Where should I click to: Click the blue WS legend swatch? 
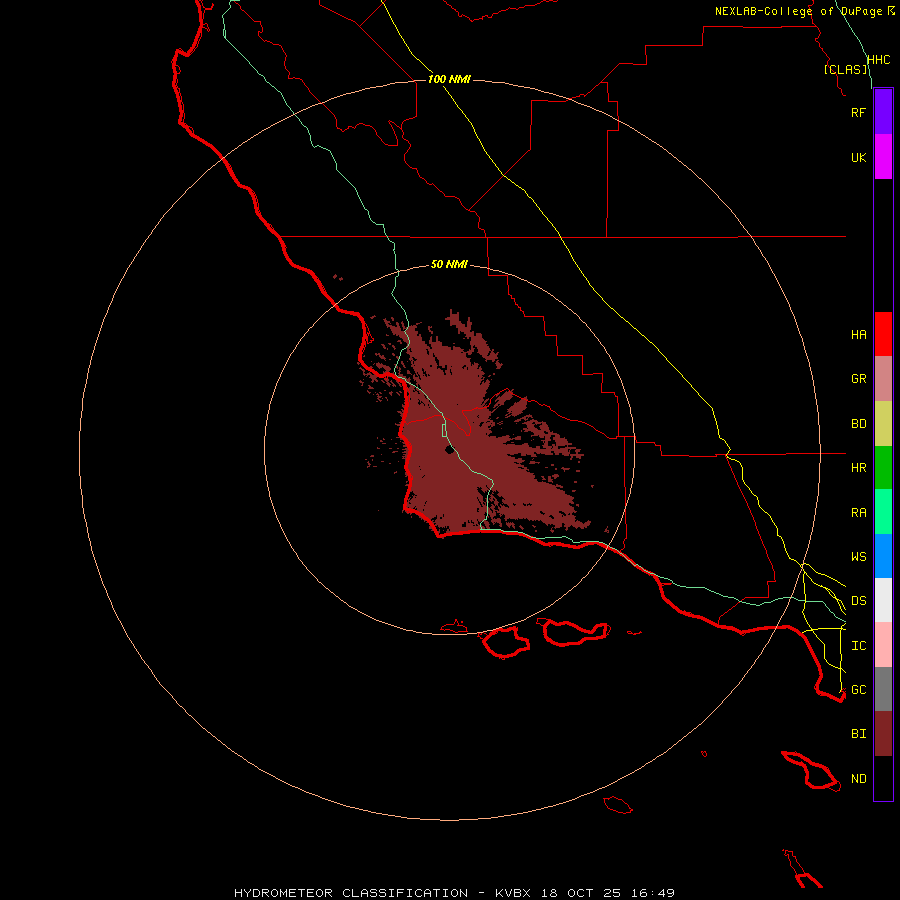[883, 556]
